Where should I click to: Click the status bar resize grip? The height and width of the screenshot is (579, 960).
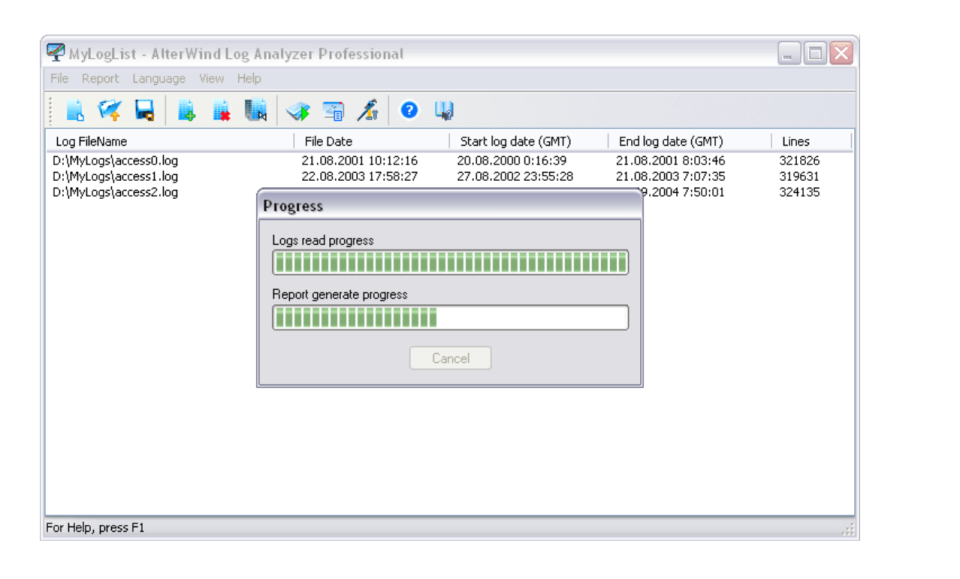click(x=848, y=529)
